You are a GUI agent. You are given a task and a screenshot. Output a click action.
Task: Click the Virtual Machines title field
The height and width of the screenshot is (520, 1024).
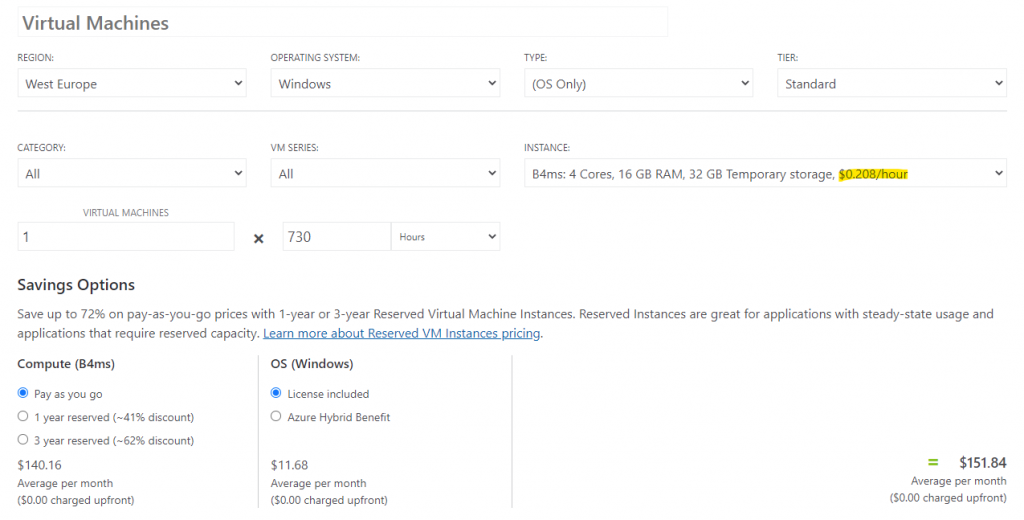click(x=342, y=22)
